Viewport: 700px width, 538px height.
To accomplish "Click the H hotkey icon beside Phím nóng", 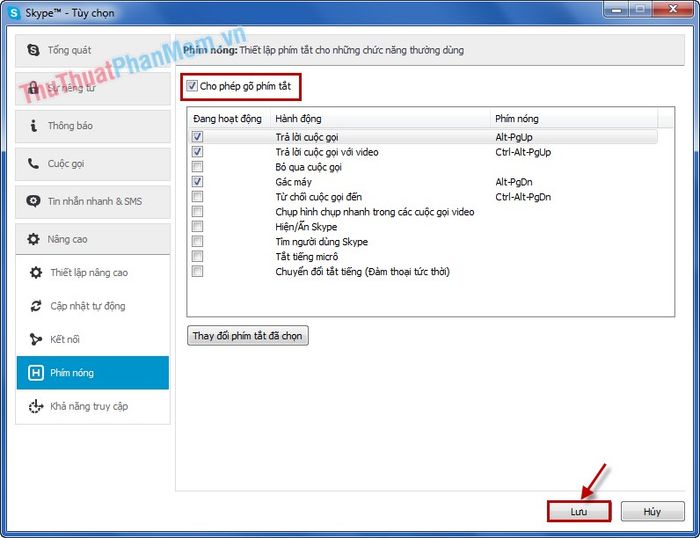I will click(36, 373).
